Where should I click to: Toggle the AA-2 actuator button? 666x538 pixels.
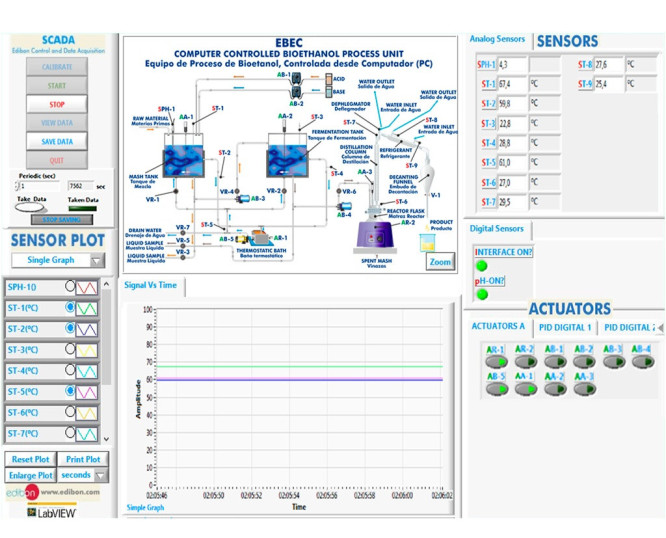click(x=555, y=389)
